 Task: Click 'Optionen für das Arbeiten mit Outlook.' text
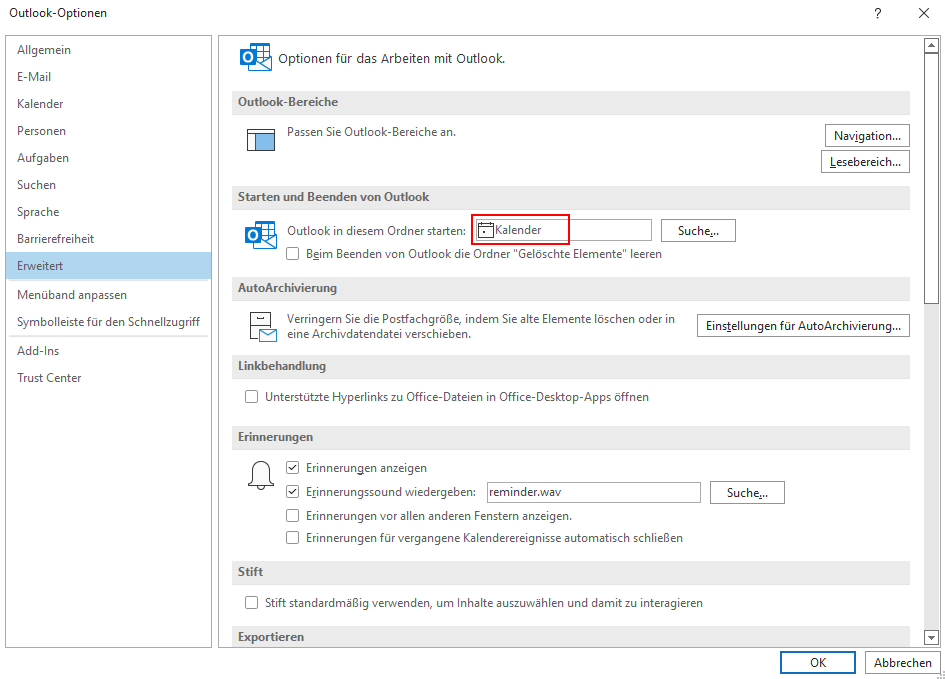click(x=392, y=58)
